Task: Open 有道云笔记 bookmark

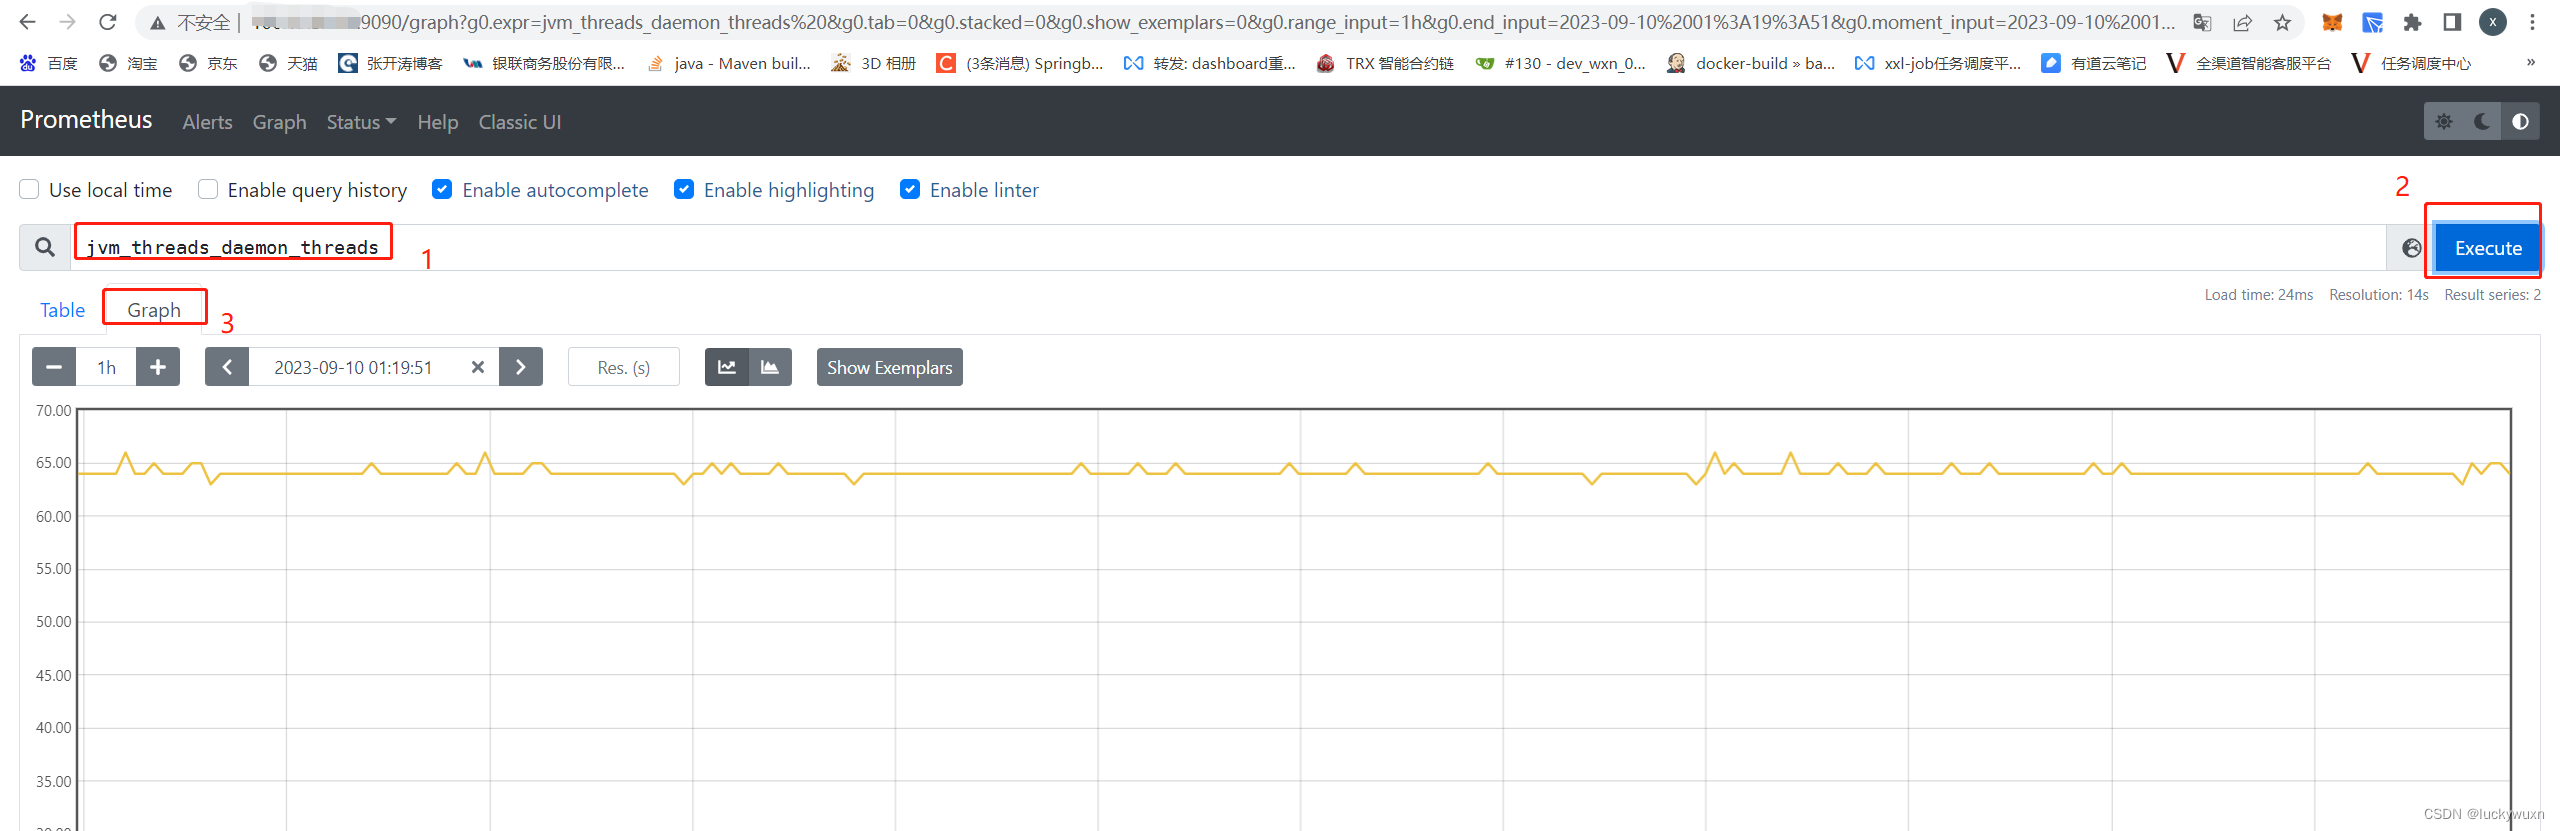Action: point(2094,63)
